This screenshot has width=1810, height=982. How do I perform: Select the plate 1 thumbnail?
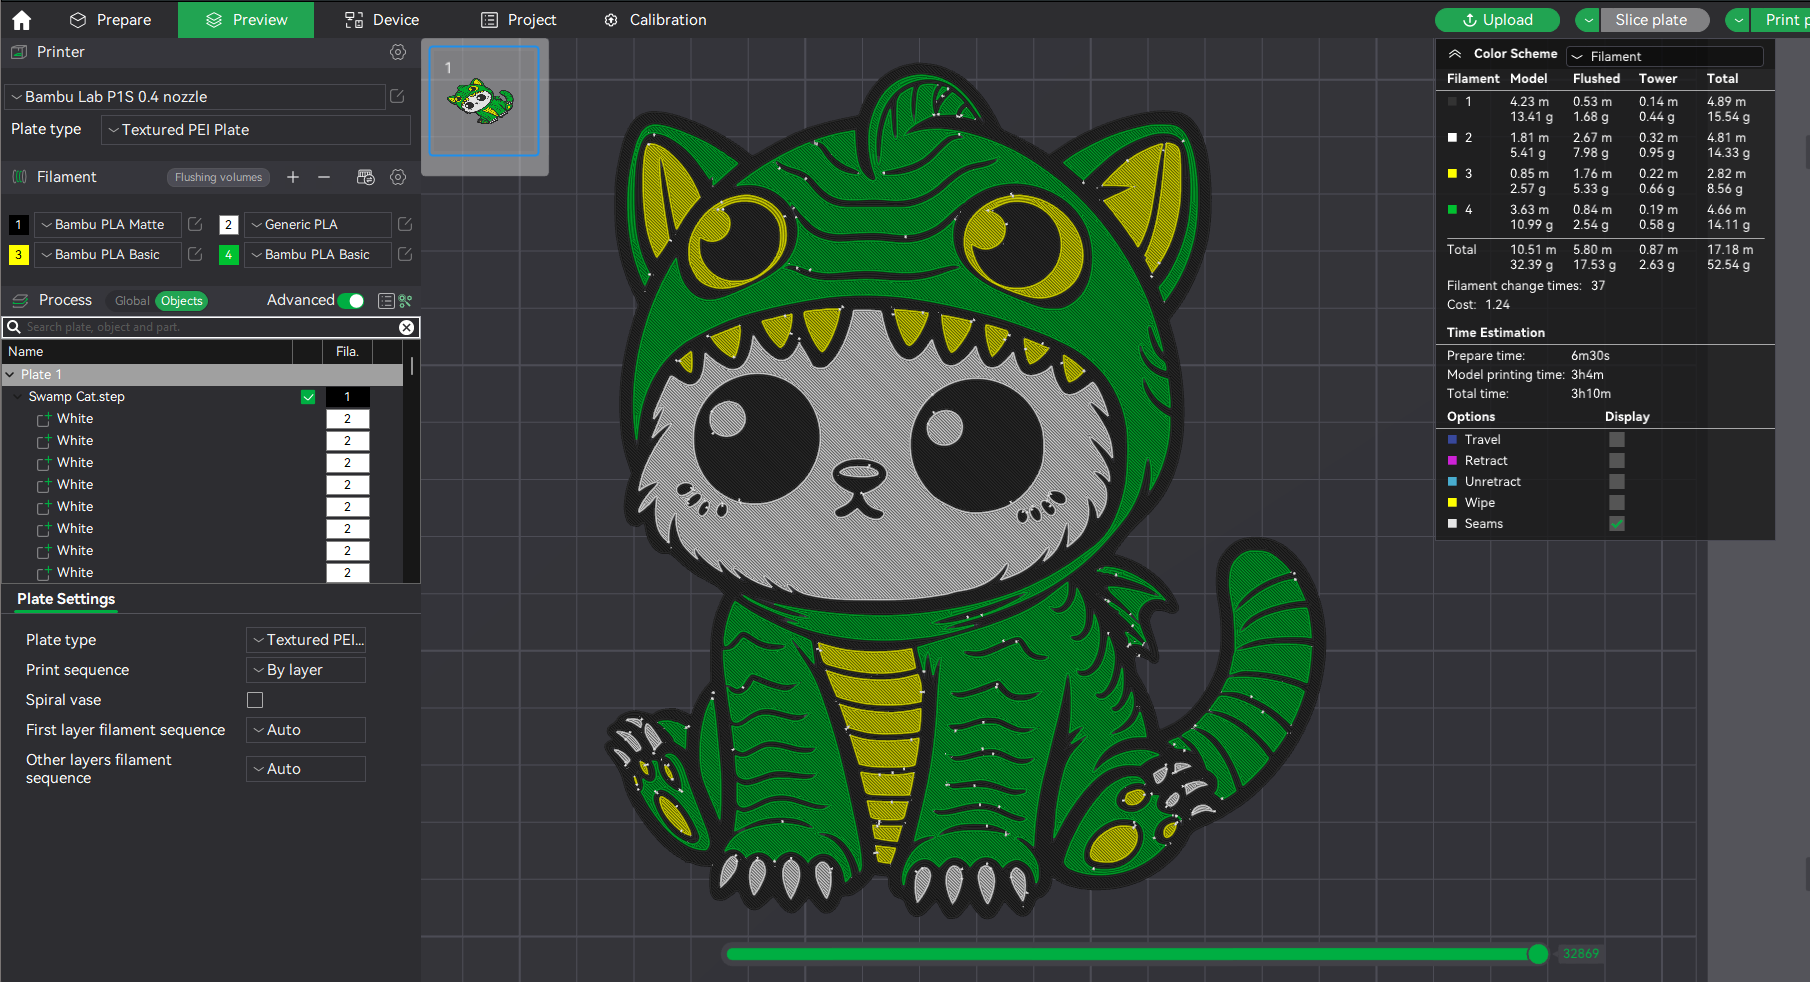point(484,101)
